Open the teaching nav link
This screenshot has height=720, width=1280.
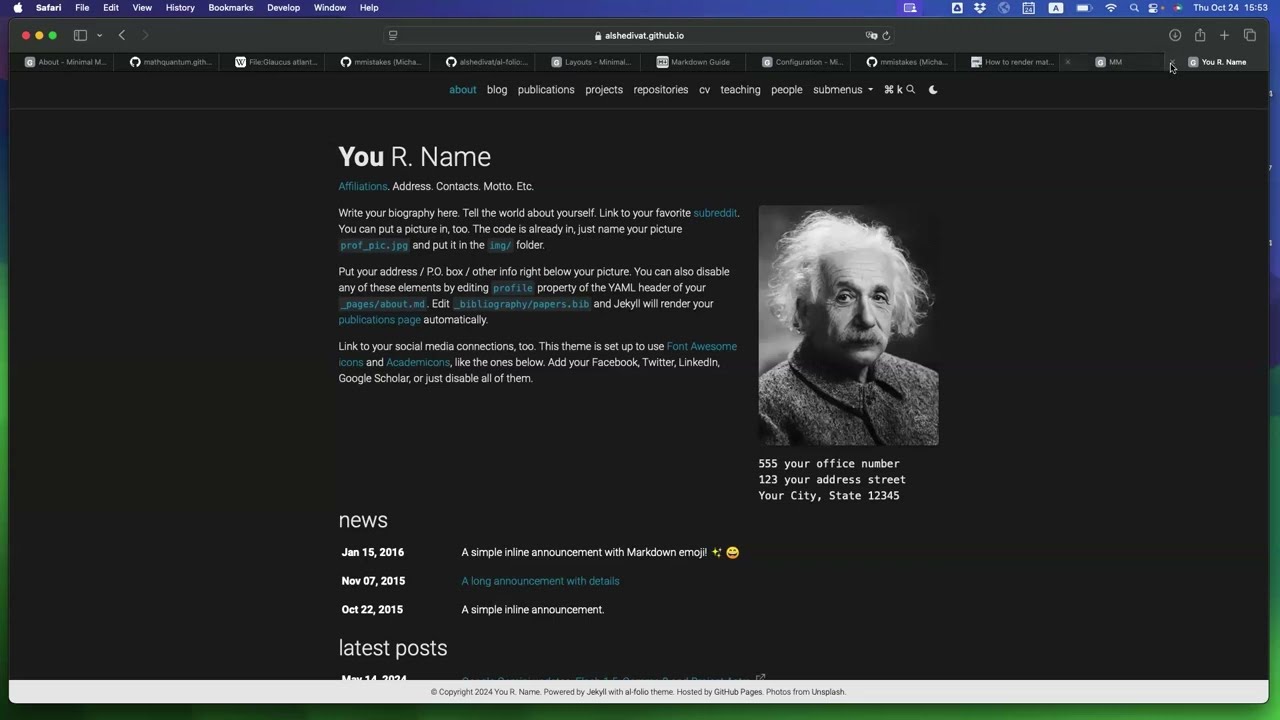(740, 90)
